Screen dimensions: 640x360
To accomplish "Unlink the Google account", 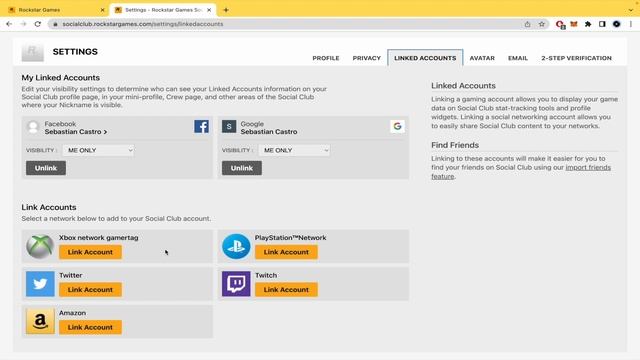I will click(242, 168).
